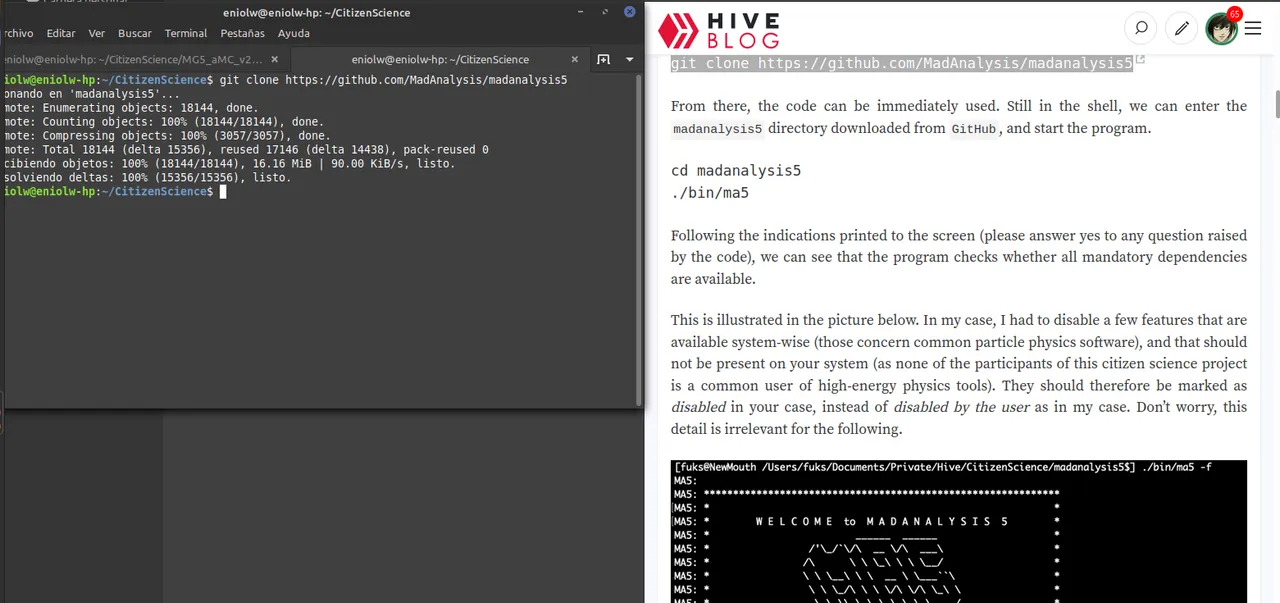Click the paragraph starting 'Following the indications'
The width and height of the screenshot is (1280, 603).
959,257
